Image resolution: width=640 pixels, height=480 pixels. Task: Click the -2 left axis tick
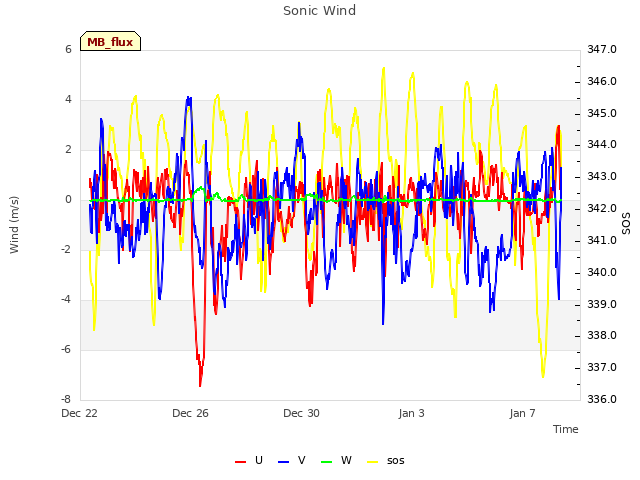coord(66,249)
